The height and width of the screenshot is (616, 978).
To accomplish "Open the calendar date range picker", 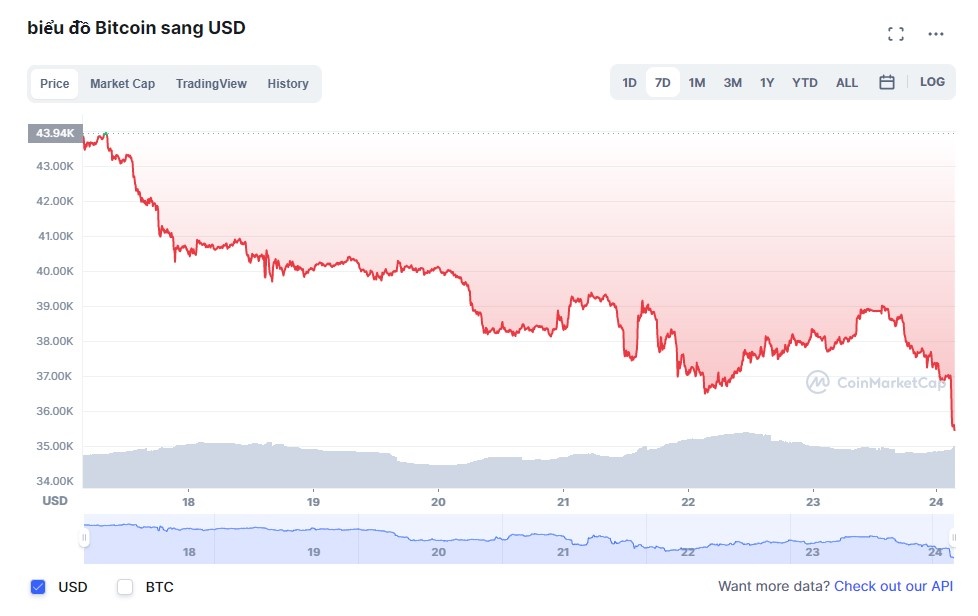I will pyautogui.click(x=886, y=82).
